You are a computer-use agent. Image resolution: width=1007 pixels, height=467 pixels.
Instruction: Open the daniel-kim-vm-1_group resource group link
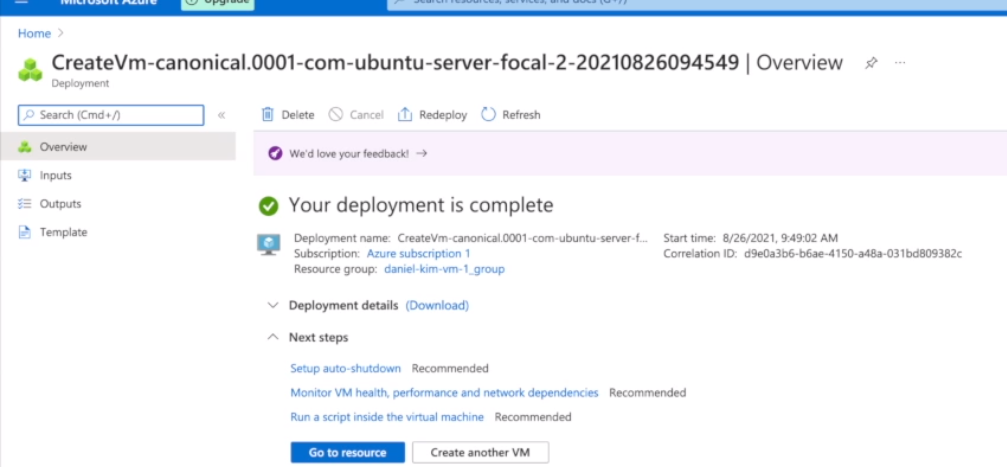click(x=444, y=269)
